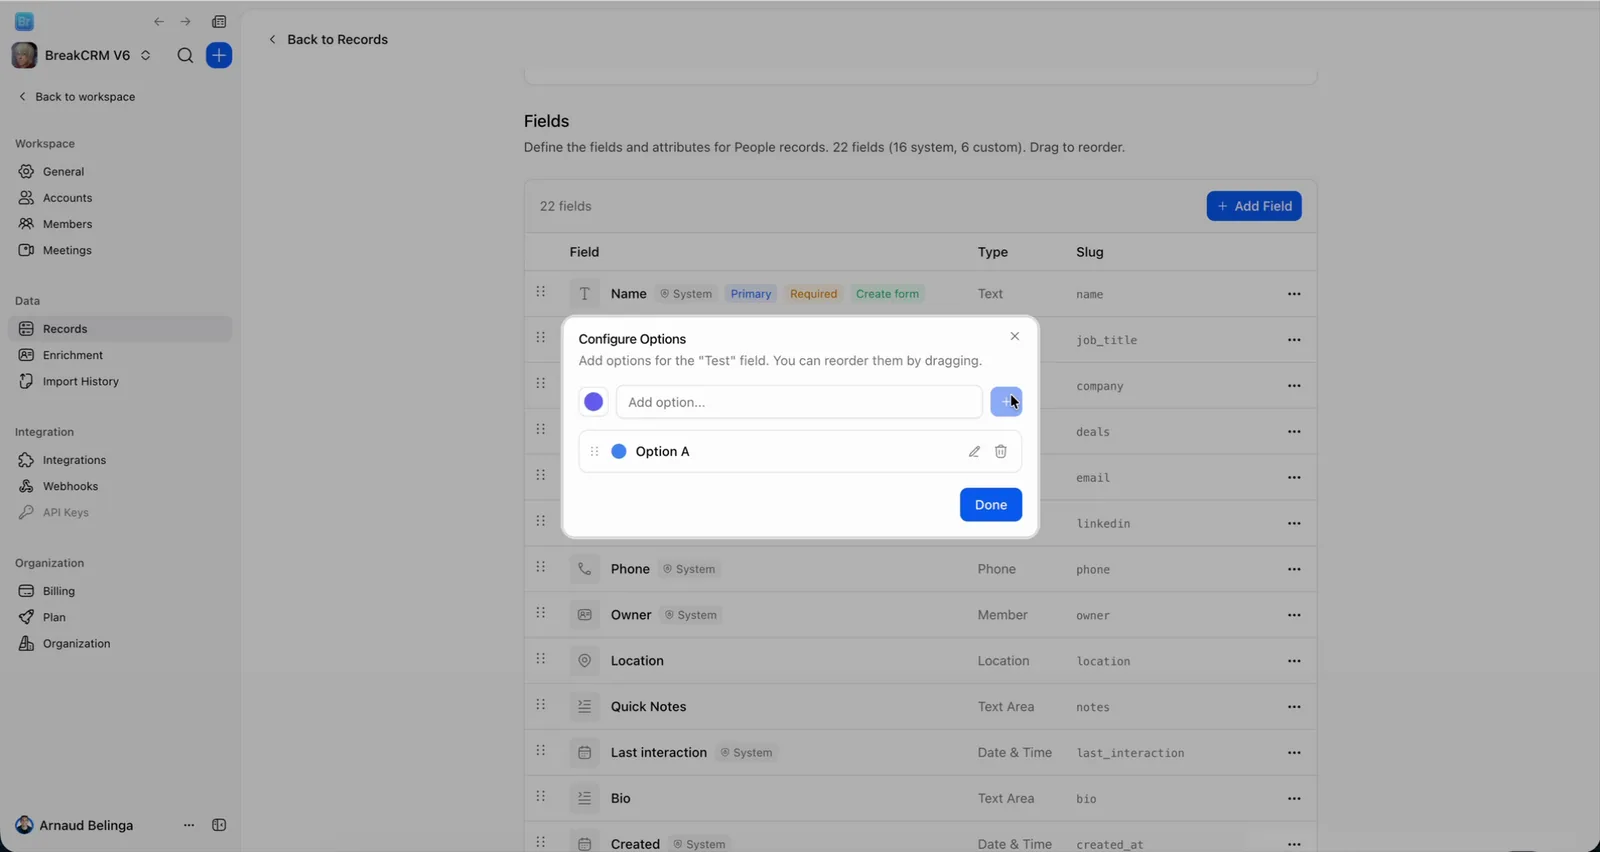Open Accounts in the sidebar
Screen dimensions: 1600x852
[120, 198]
